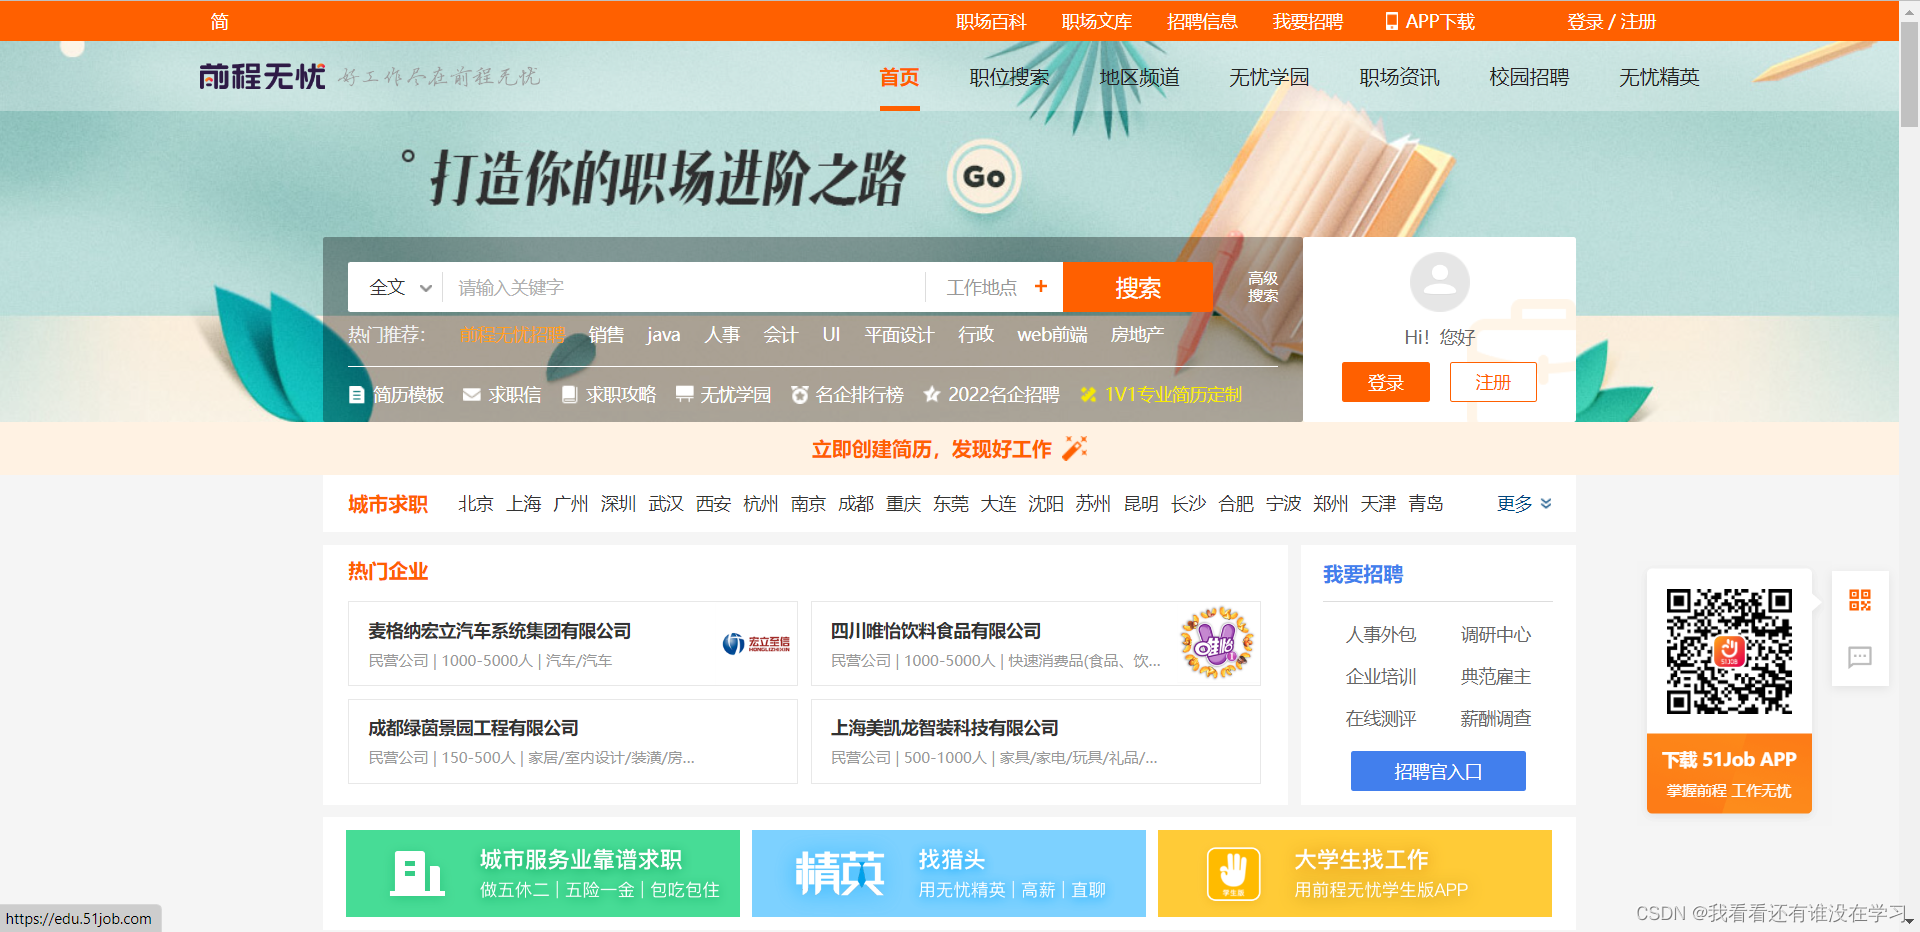Image resolution: width=1920 pixels, height=932 pixels.
Task: Open 求职信 cover letter link
Action: coord(502,395)
